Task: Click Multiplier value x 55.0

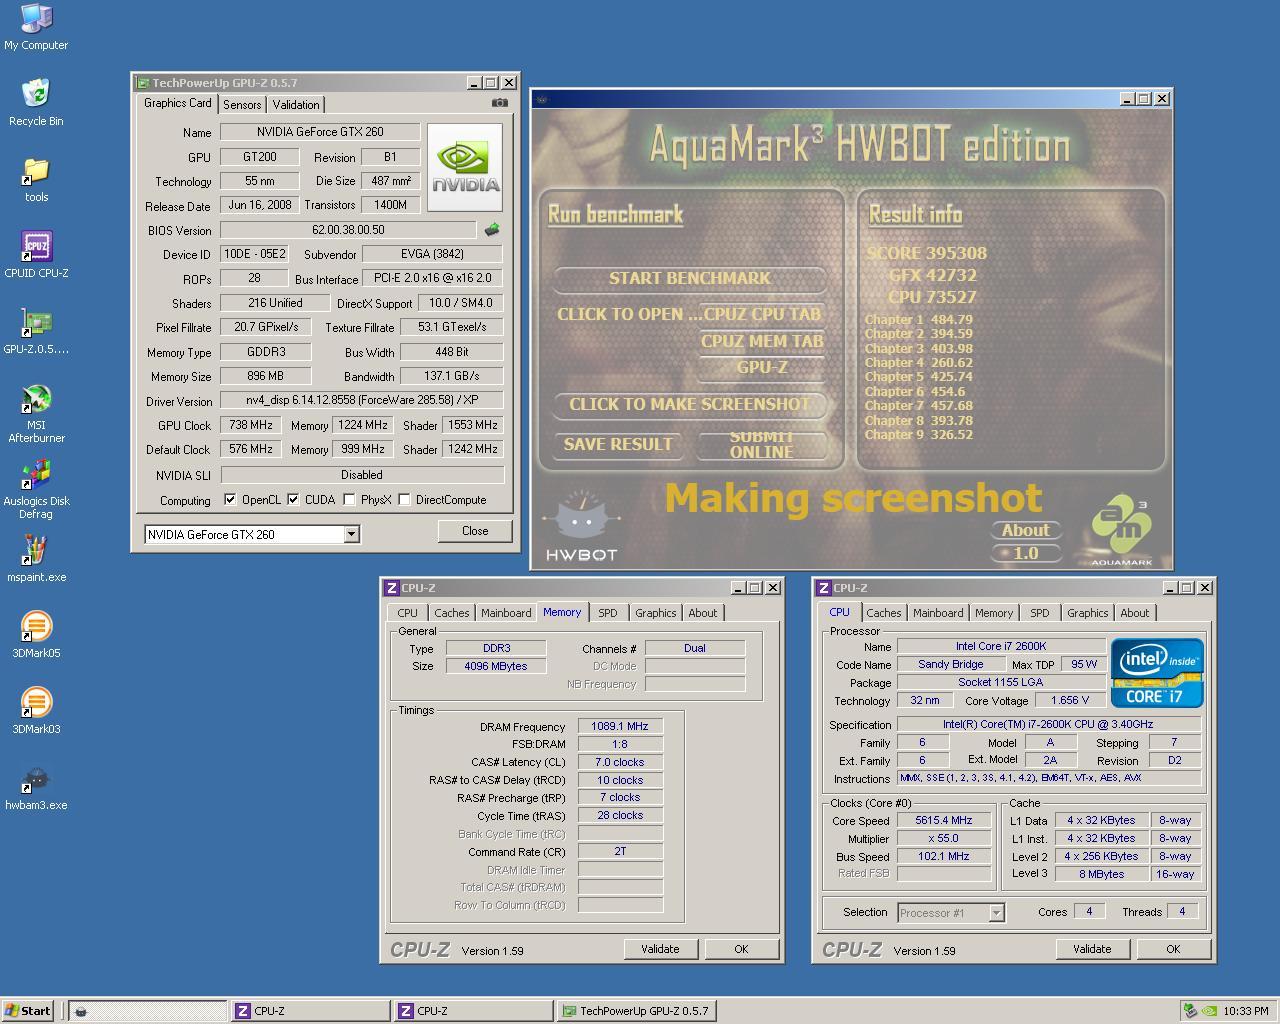Action: coord(944,839)
